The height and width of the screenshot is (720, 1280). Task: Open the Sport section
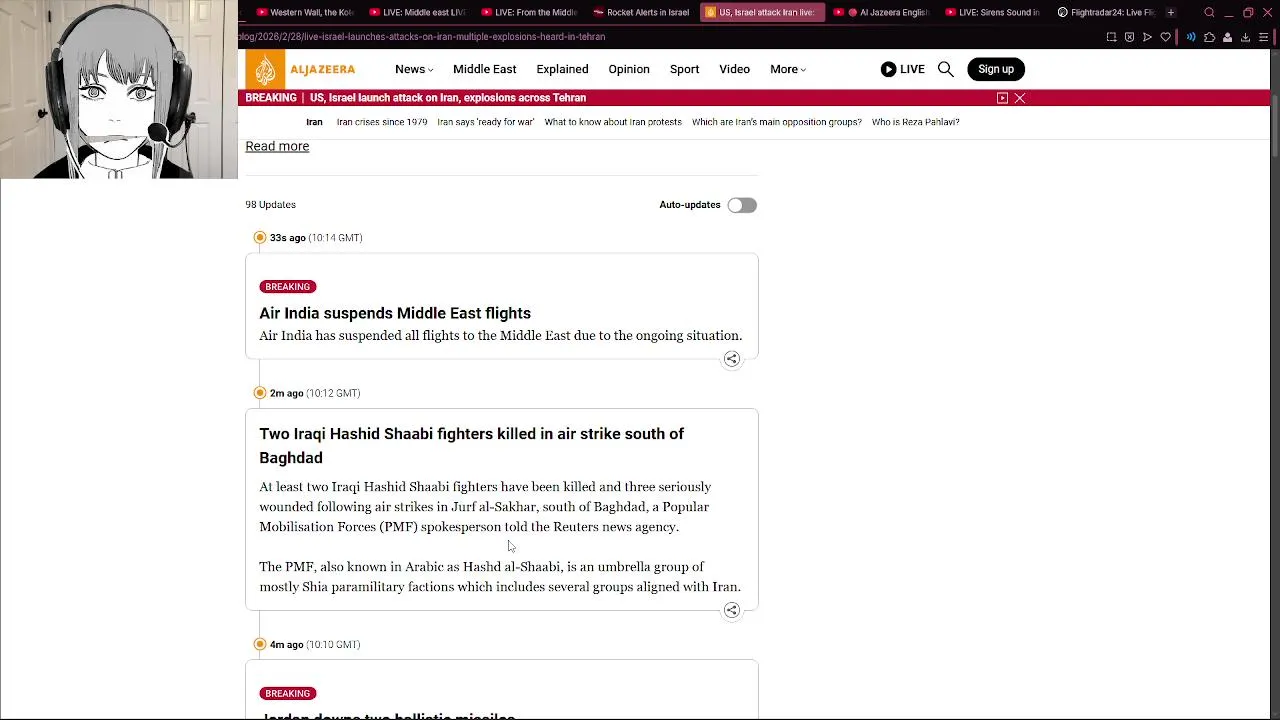click(x=684, y=69)
